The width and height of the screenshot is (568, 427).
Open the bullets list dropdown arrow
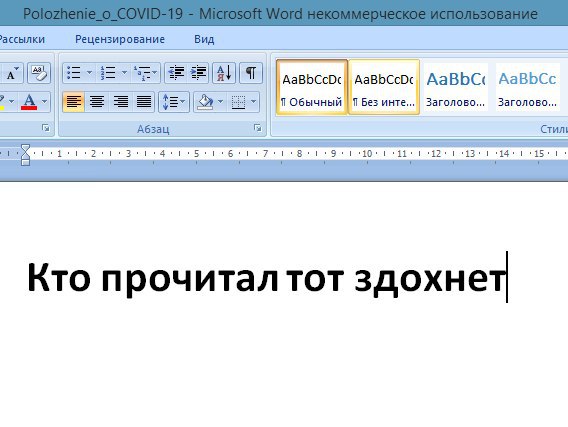click(x=89, y=73)
